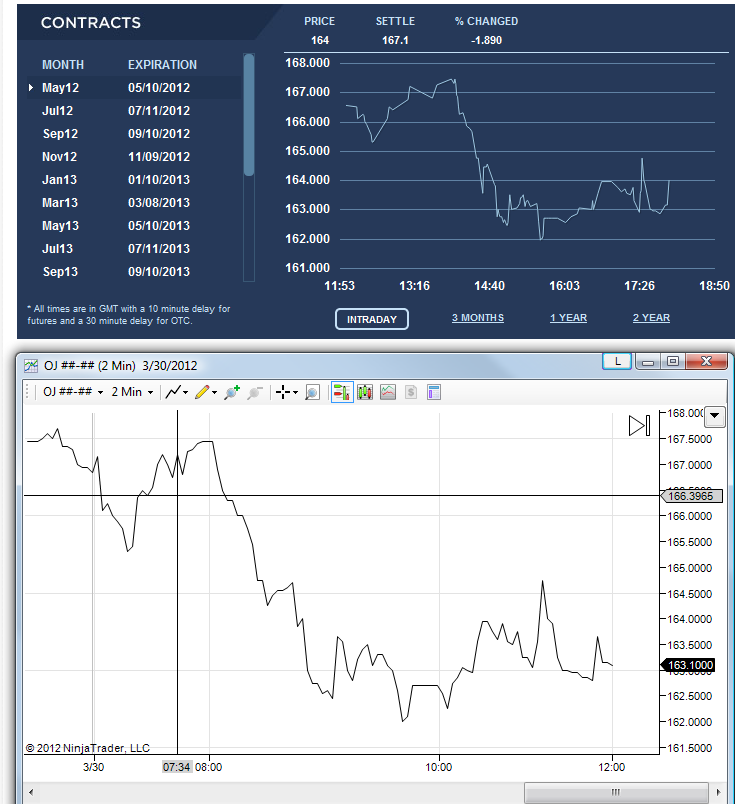The width and height of the screenshot is (735, 804).
Task: Click the L link button in title bar
Action: pyautogui.click(x=617, y=361)
